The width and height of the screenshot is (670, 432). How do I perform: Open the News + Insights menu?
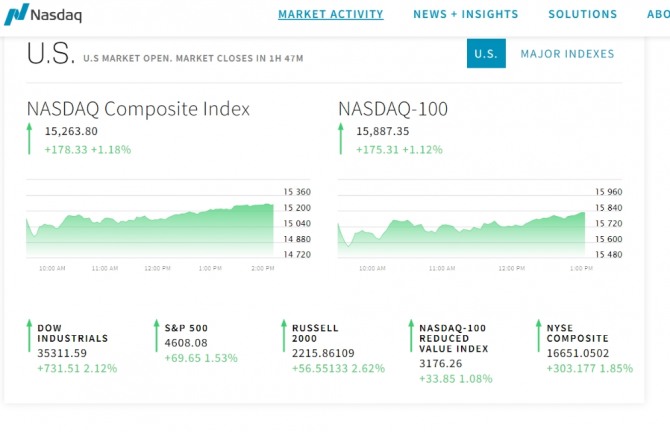(465, 15)
